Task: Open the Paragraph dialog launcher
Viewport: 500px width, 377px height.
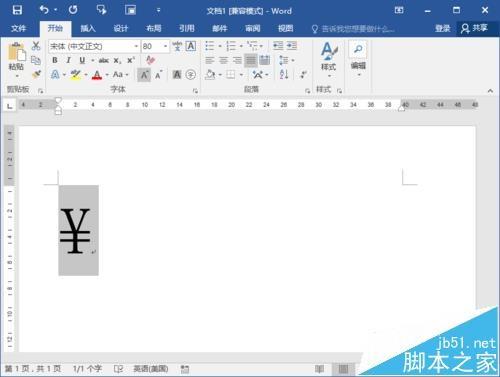Action: (x=307, y=91)
